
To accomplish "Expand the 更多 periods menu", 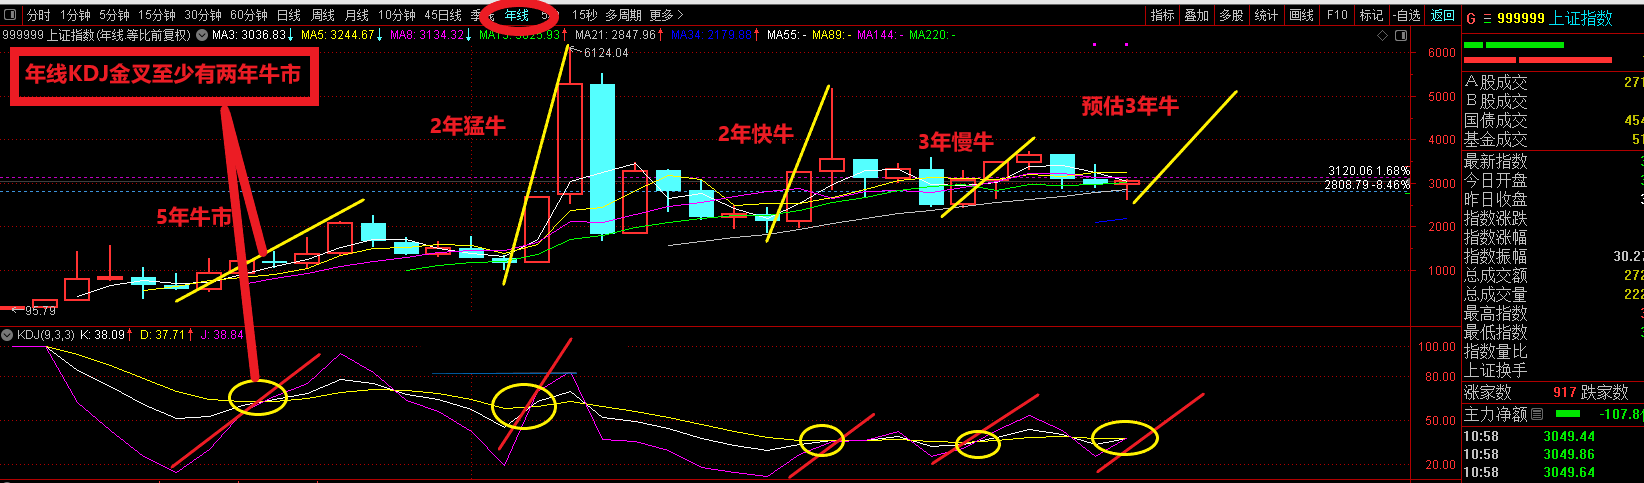I will coord(666,15).
